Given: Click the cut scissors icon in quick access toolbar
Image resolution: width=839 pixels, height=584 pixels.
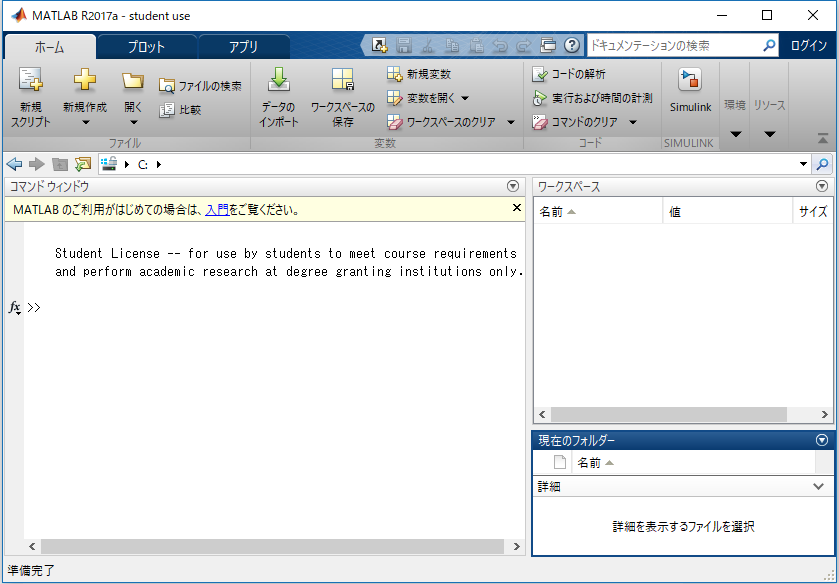Looking at the screenshot, I should point(428,45).
